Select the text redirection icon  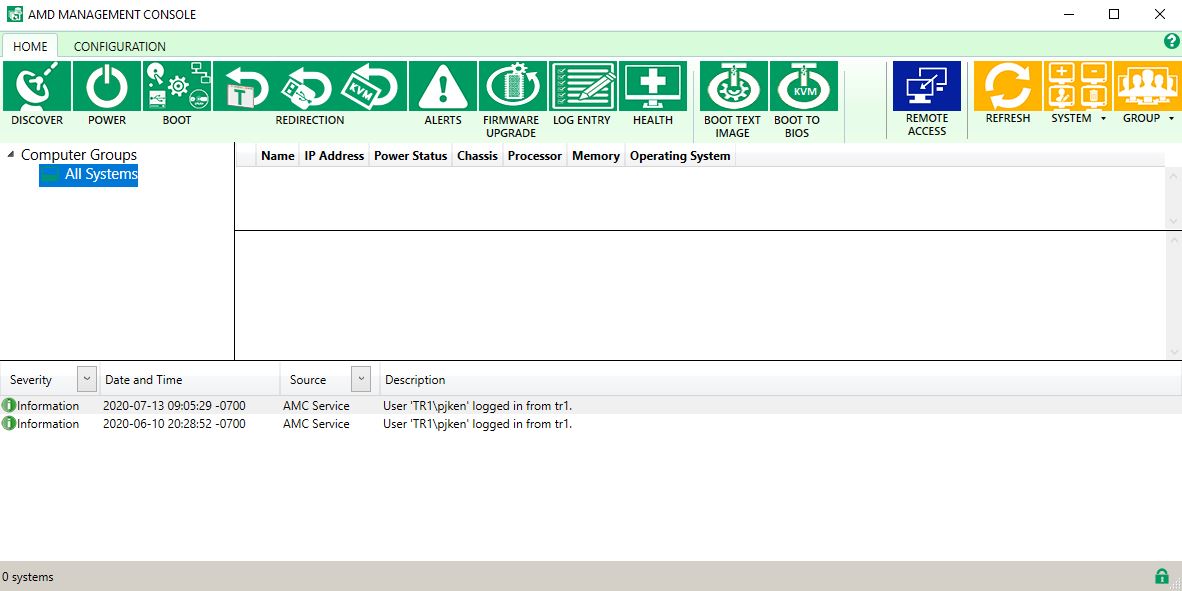point(246,86)
